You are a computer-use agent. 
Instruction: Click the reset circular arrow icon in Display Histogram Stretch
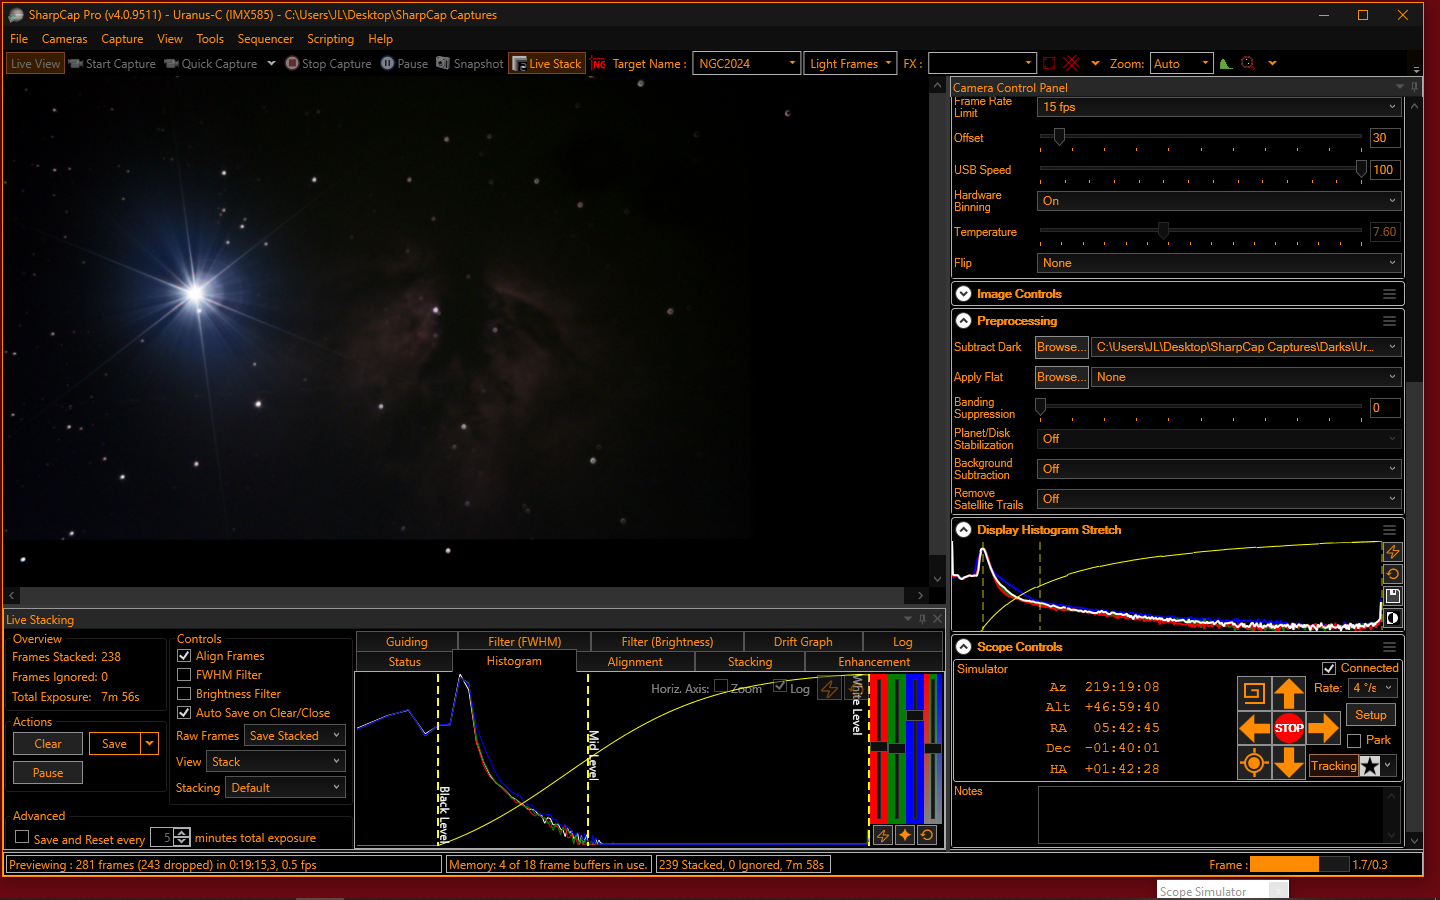point(1392,574)
